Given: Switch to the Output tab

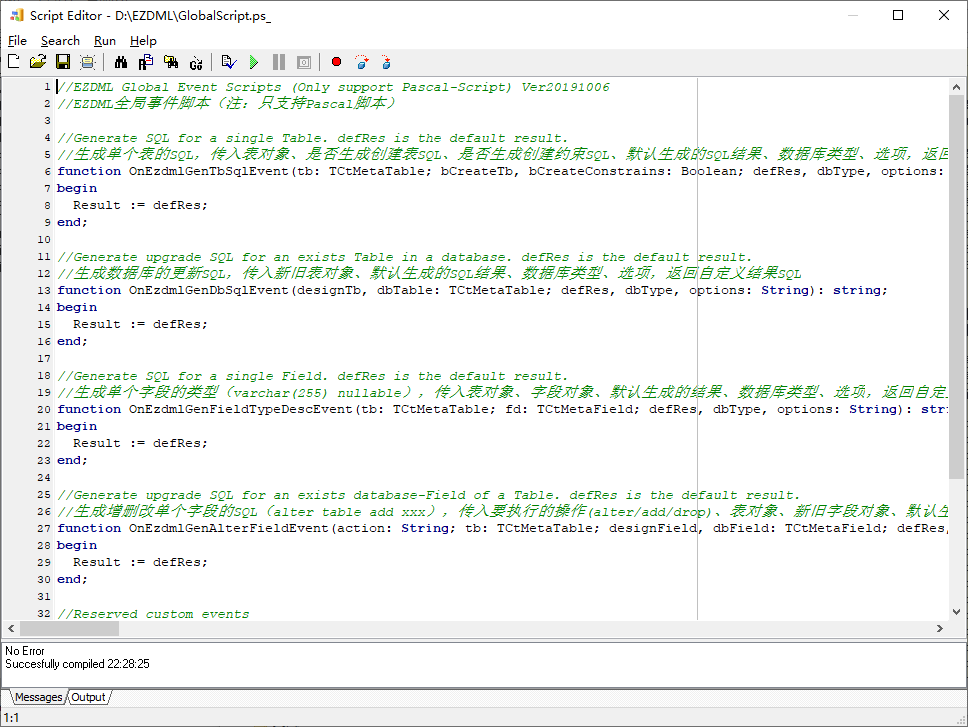Looking at the screenshot, I should 88,697.
